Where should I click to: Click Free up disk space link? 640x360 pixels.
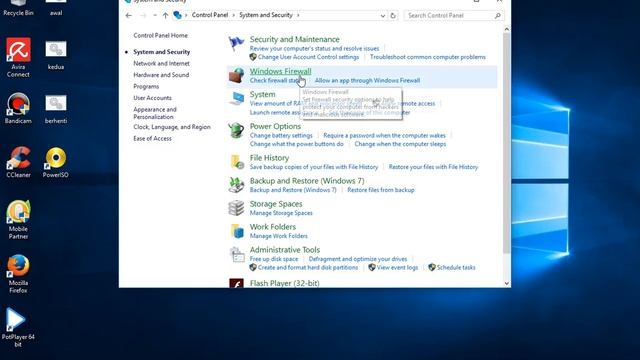point(274,259)
